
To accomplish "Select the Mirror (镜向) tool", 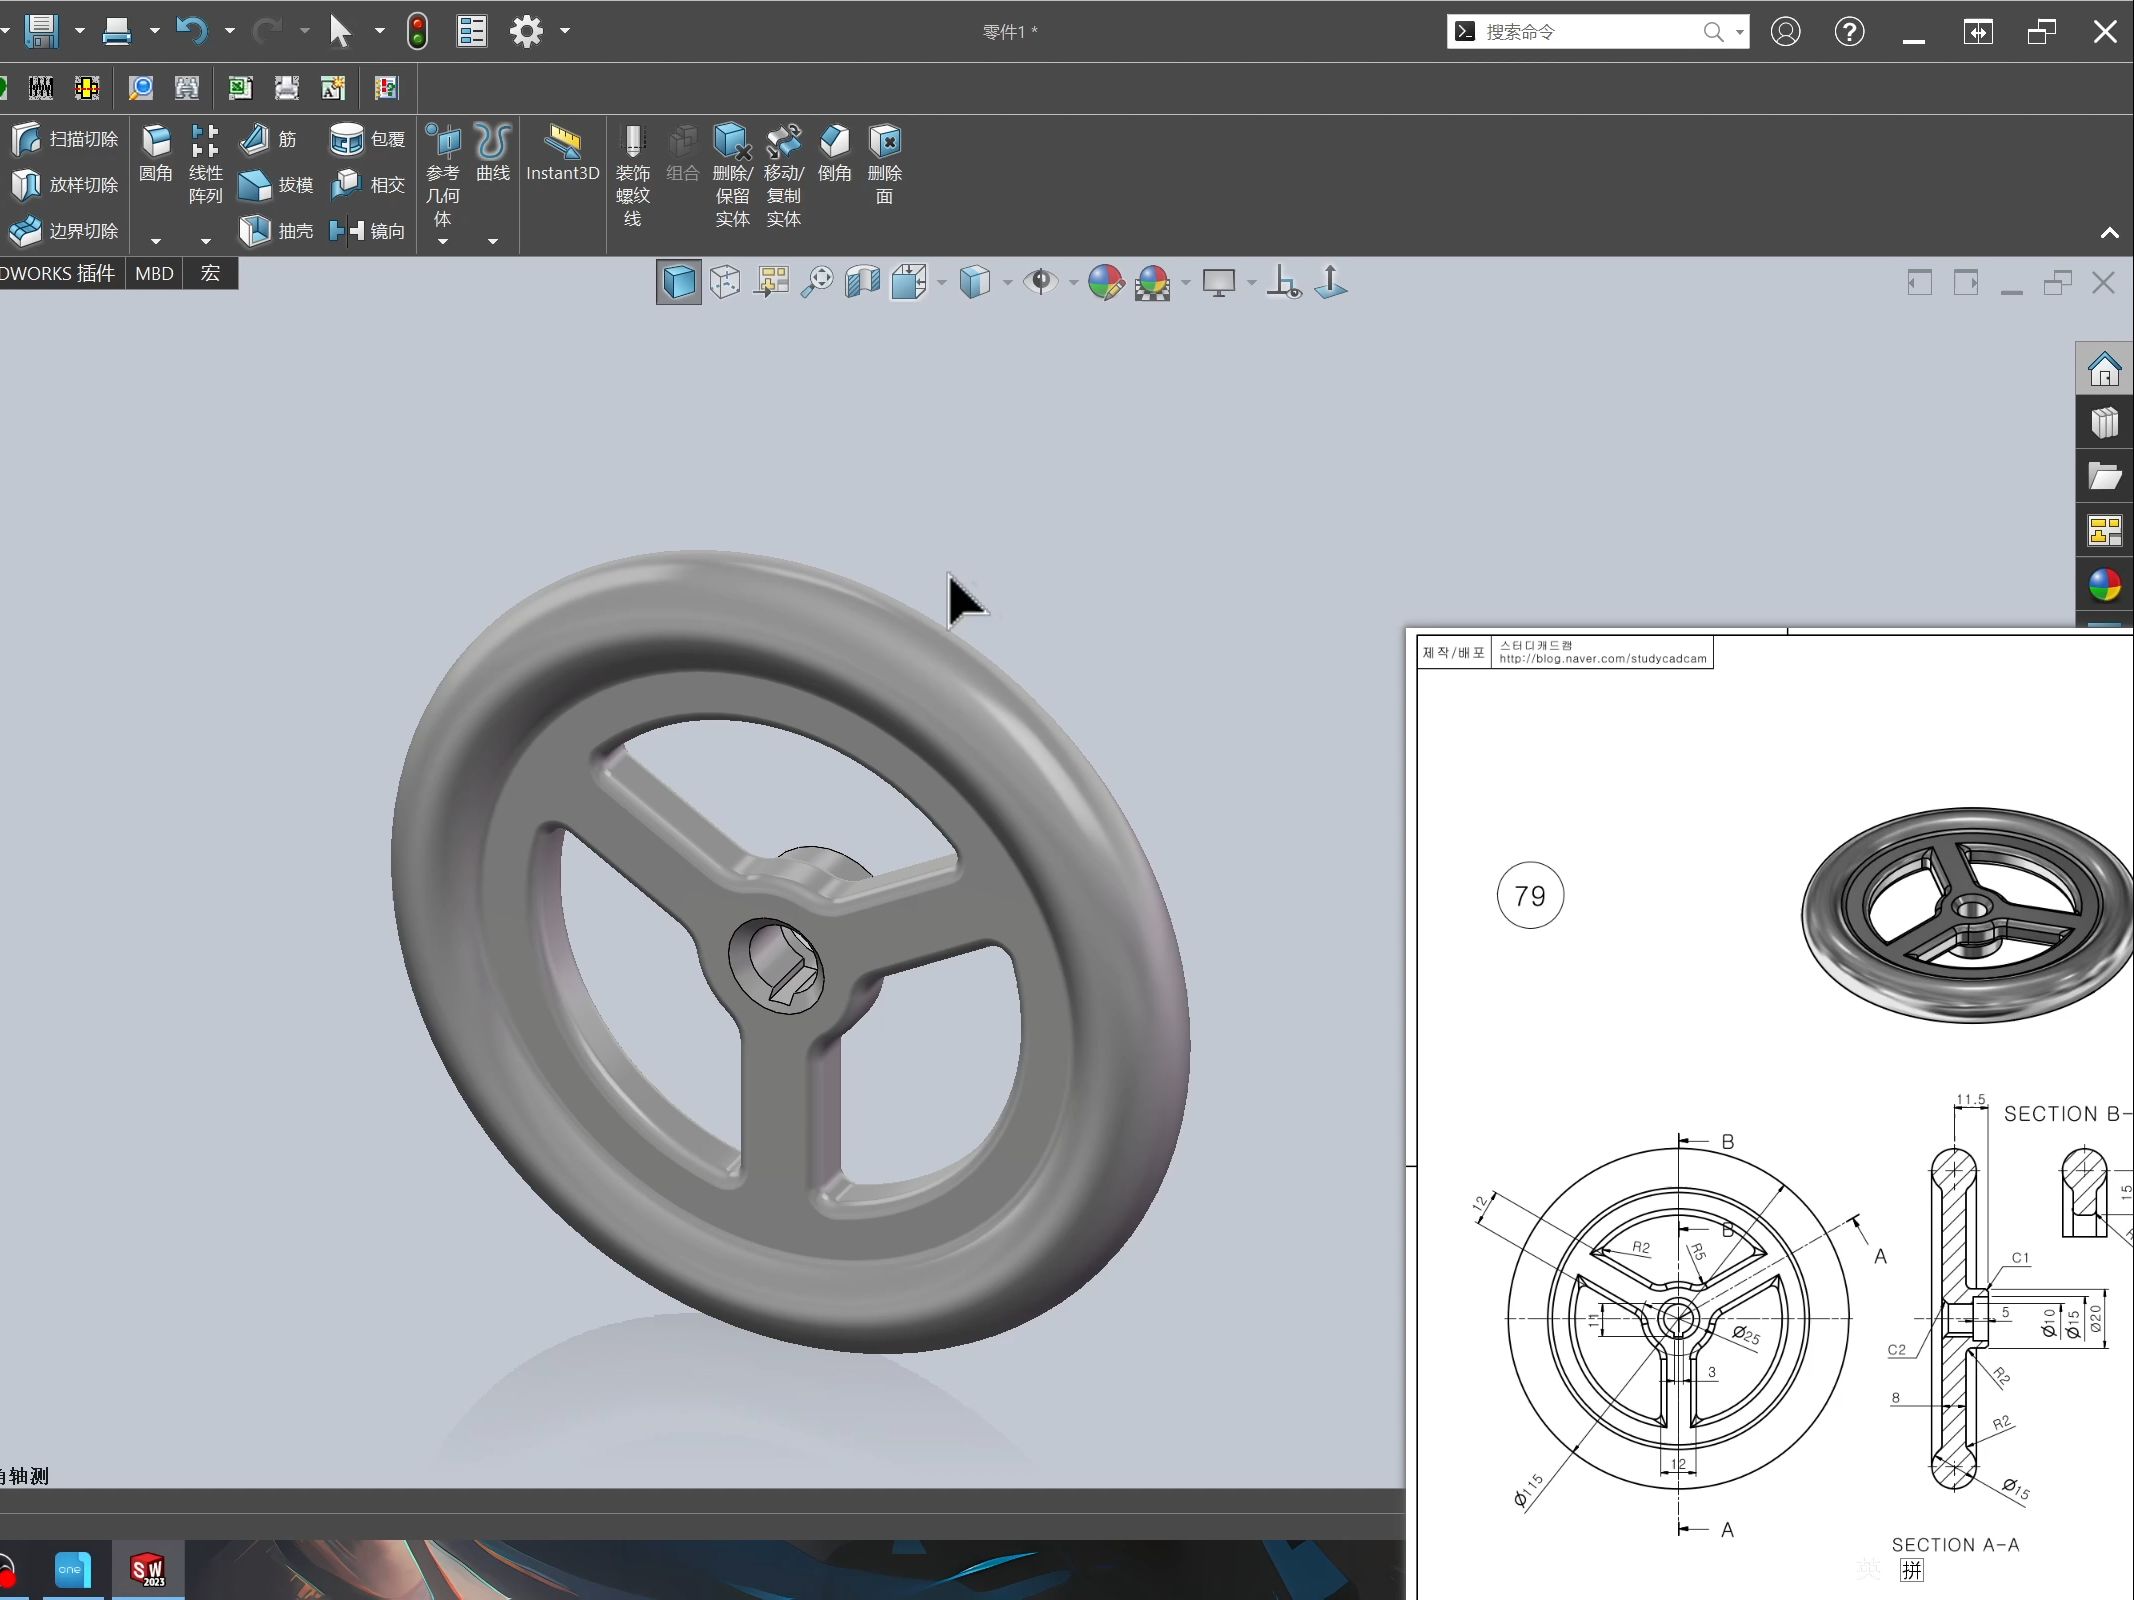I will (x=367, y=231).
